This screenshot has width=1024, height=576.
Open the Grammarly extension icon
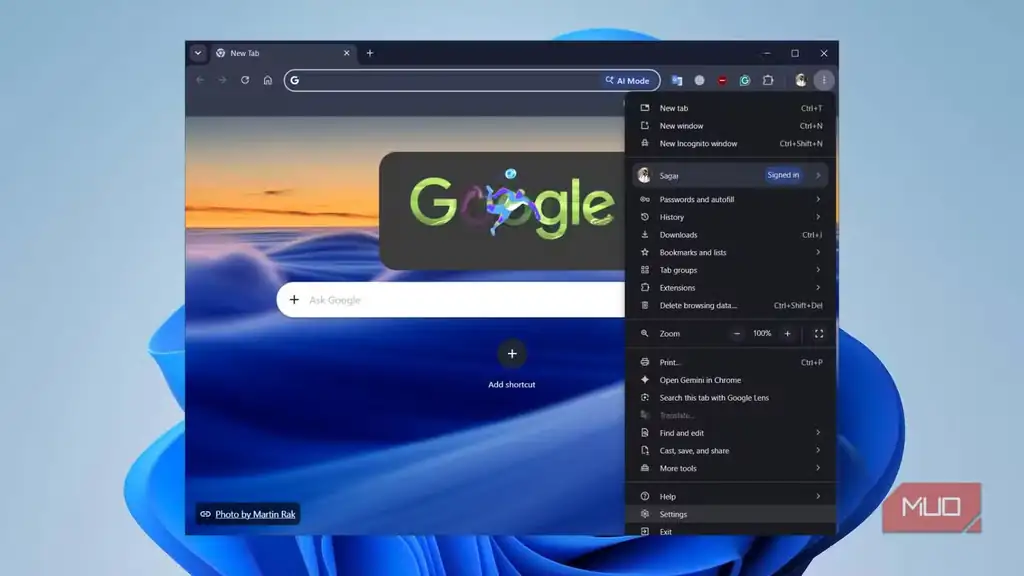point(745,80)
